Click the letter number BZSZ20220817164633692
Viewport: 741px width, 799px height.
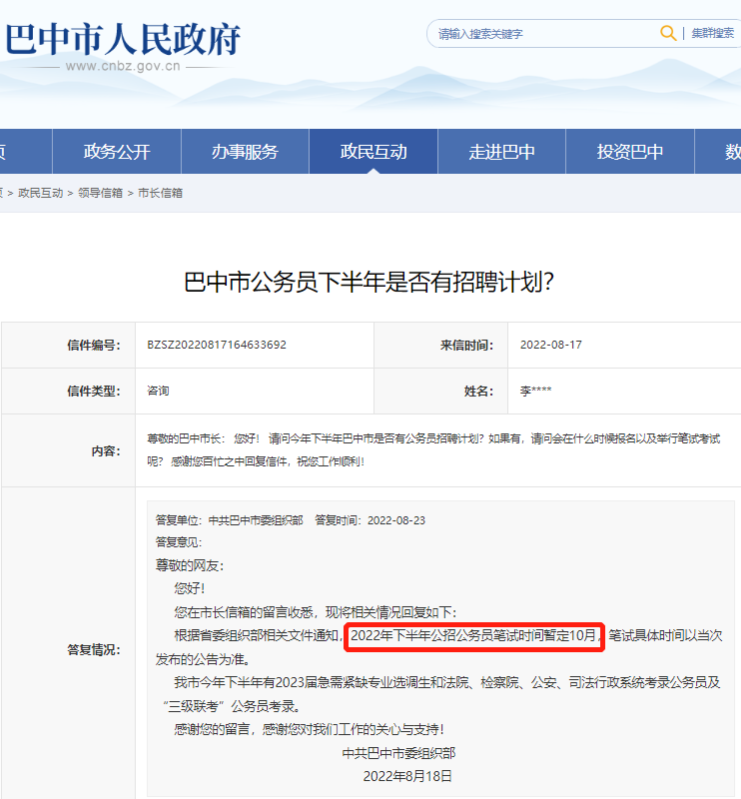[217, 345]
